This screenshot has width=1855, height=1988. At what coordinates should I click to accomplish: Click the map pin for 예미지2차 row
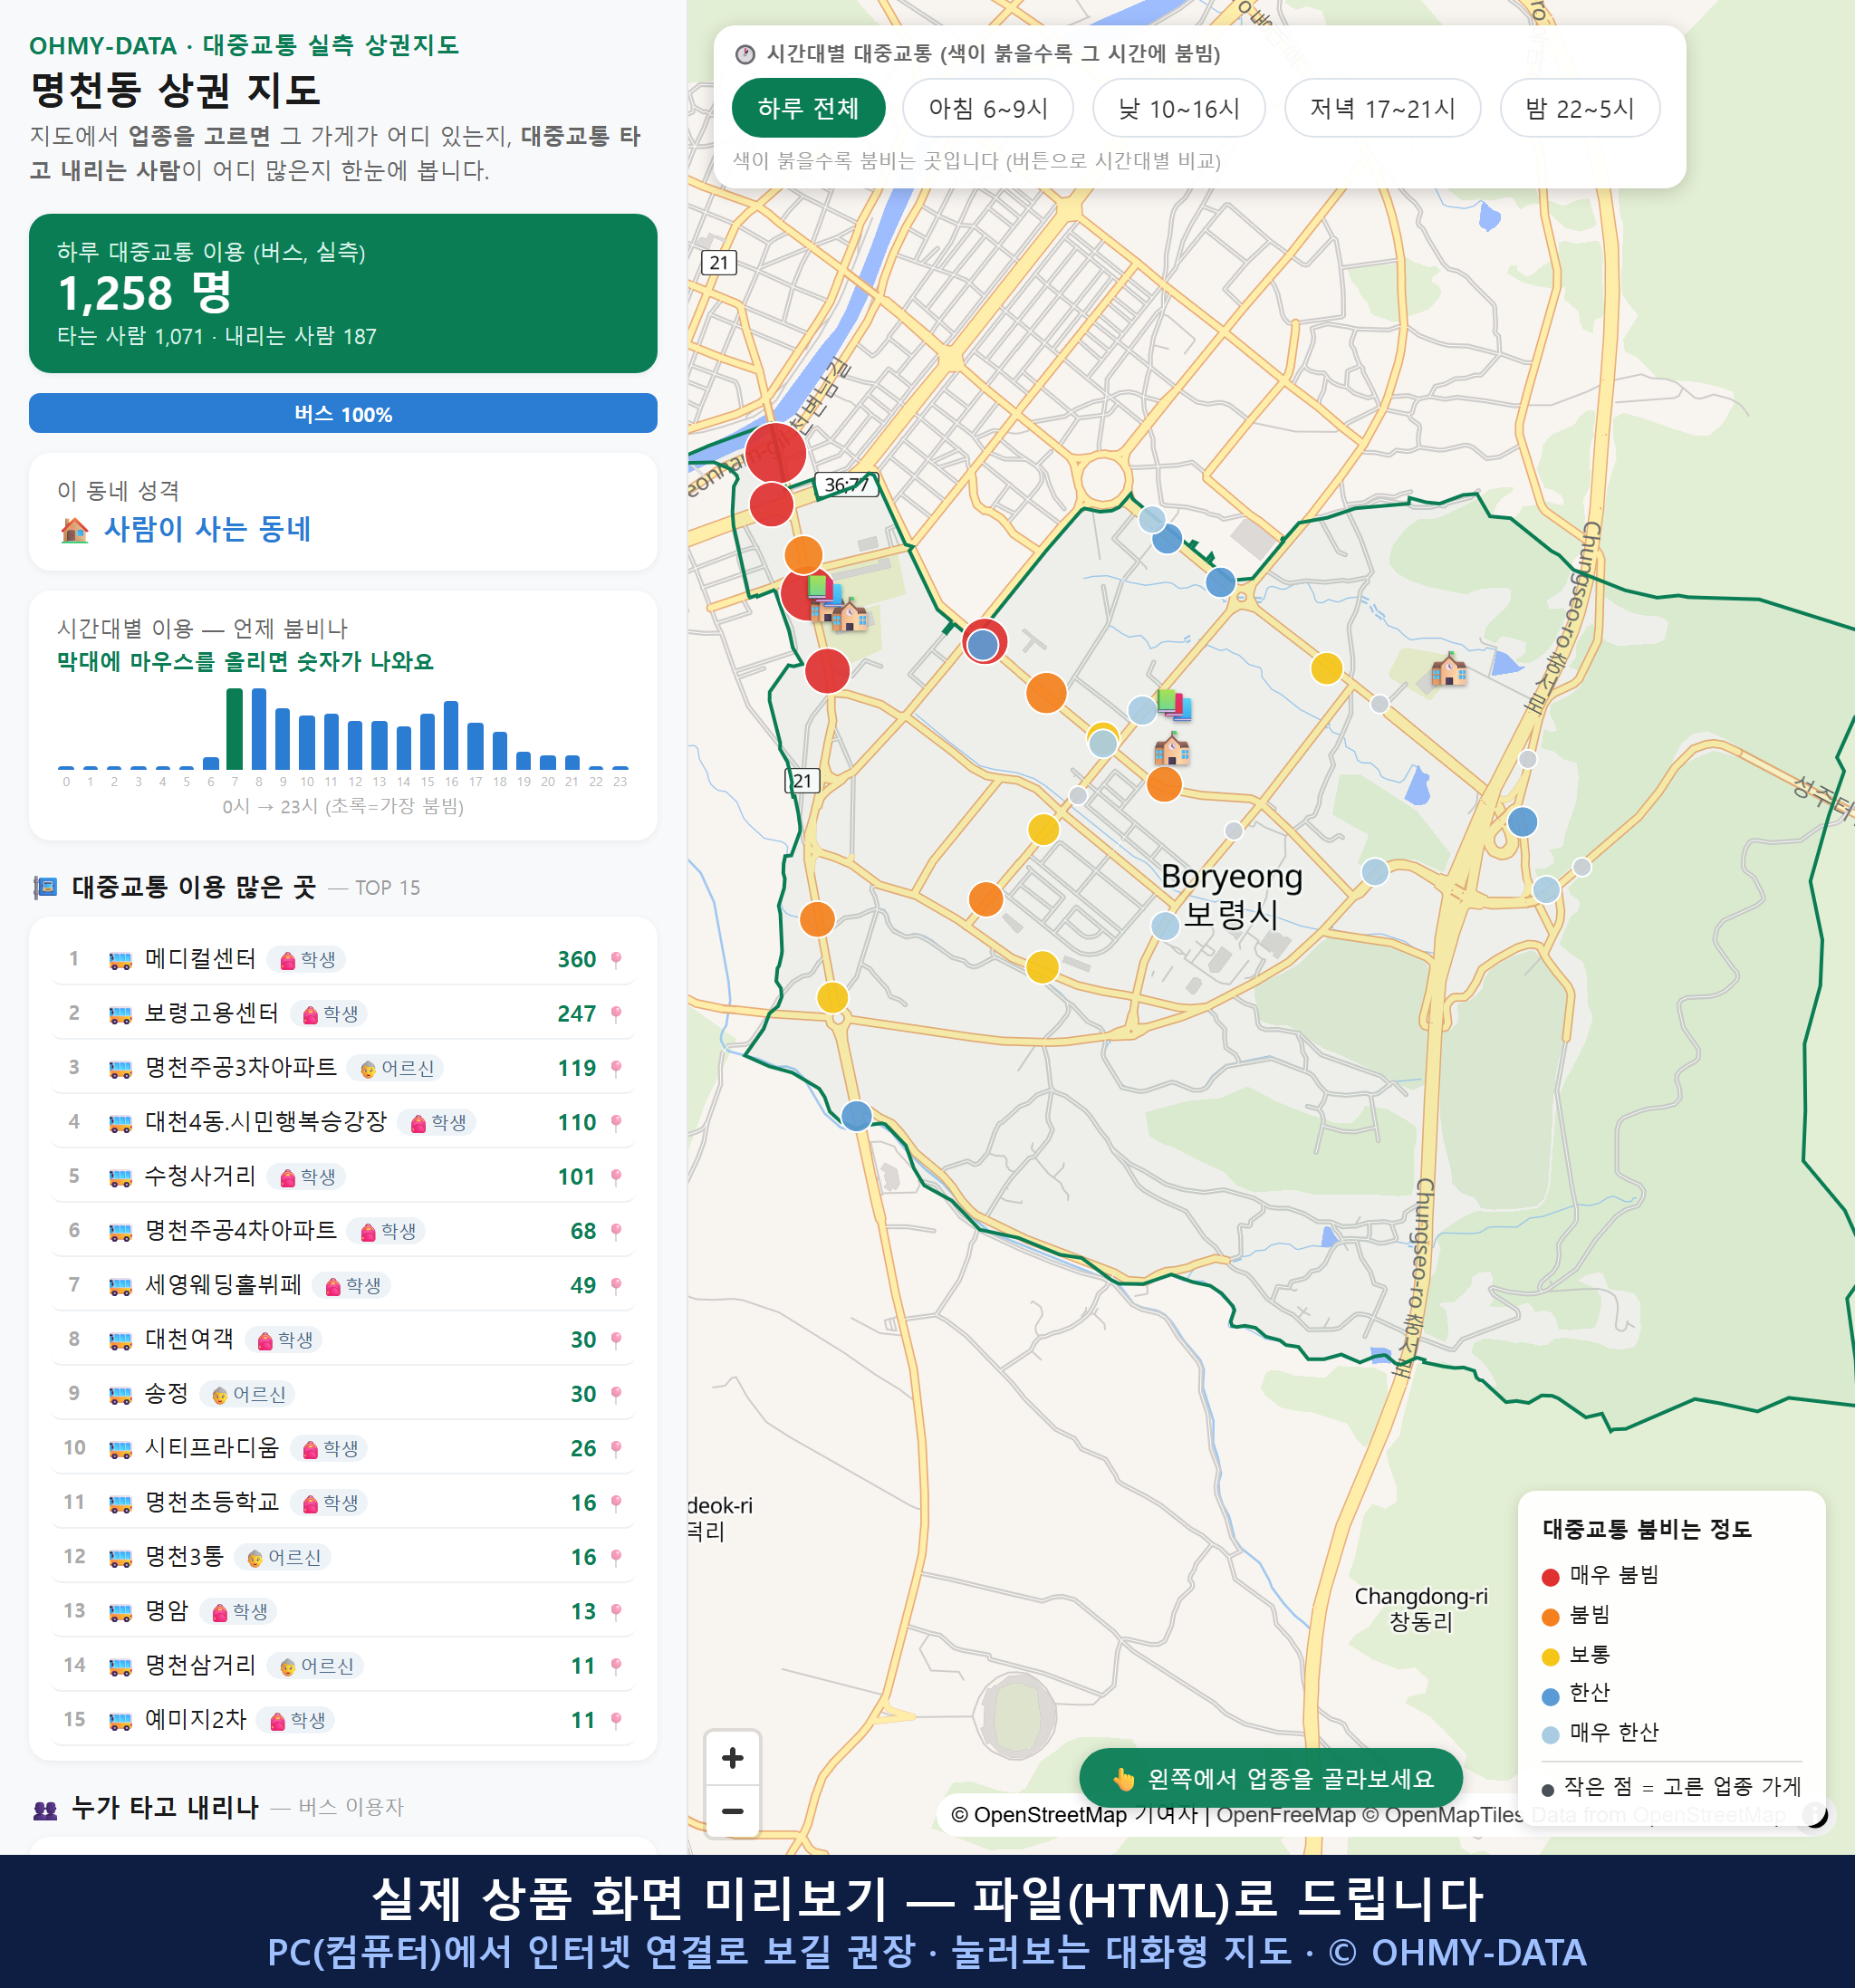[x=616, y=1720]
